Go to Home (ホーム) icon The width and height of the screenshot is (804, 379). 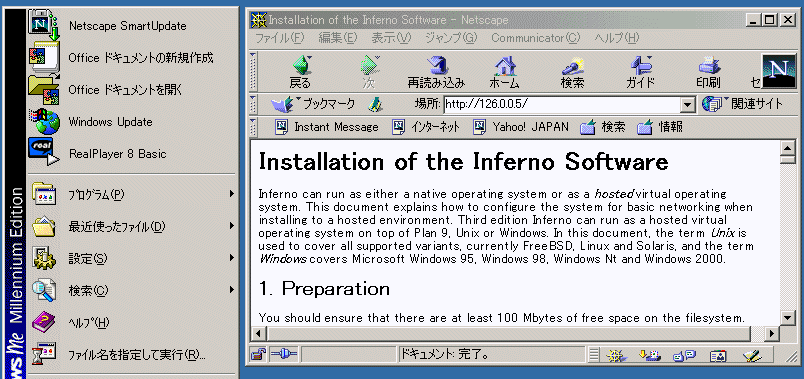coord(505,72)
